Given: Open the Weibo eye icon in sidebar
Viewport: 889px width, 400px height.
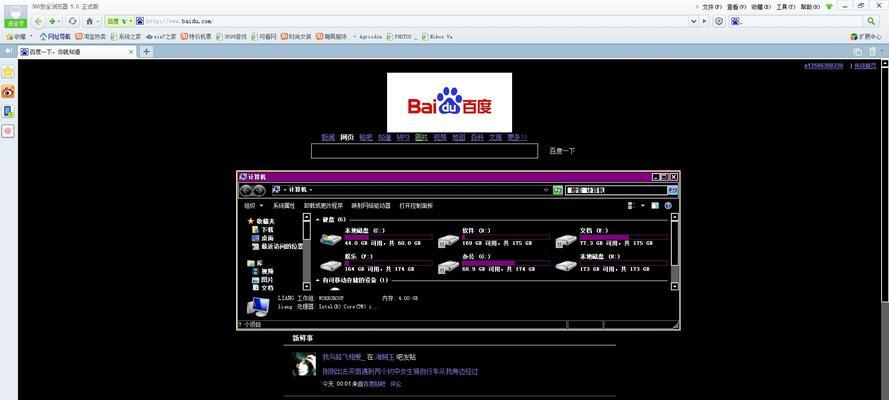Looking at the screenshot, I should (8, 92).
